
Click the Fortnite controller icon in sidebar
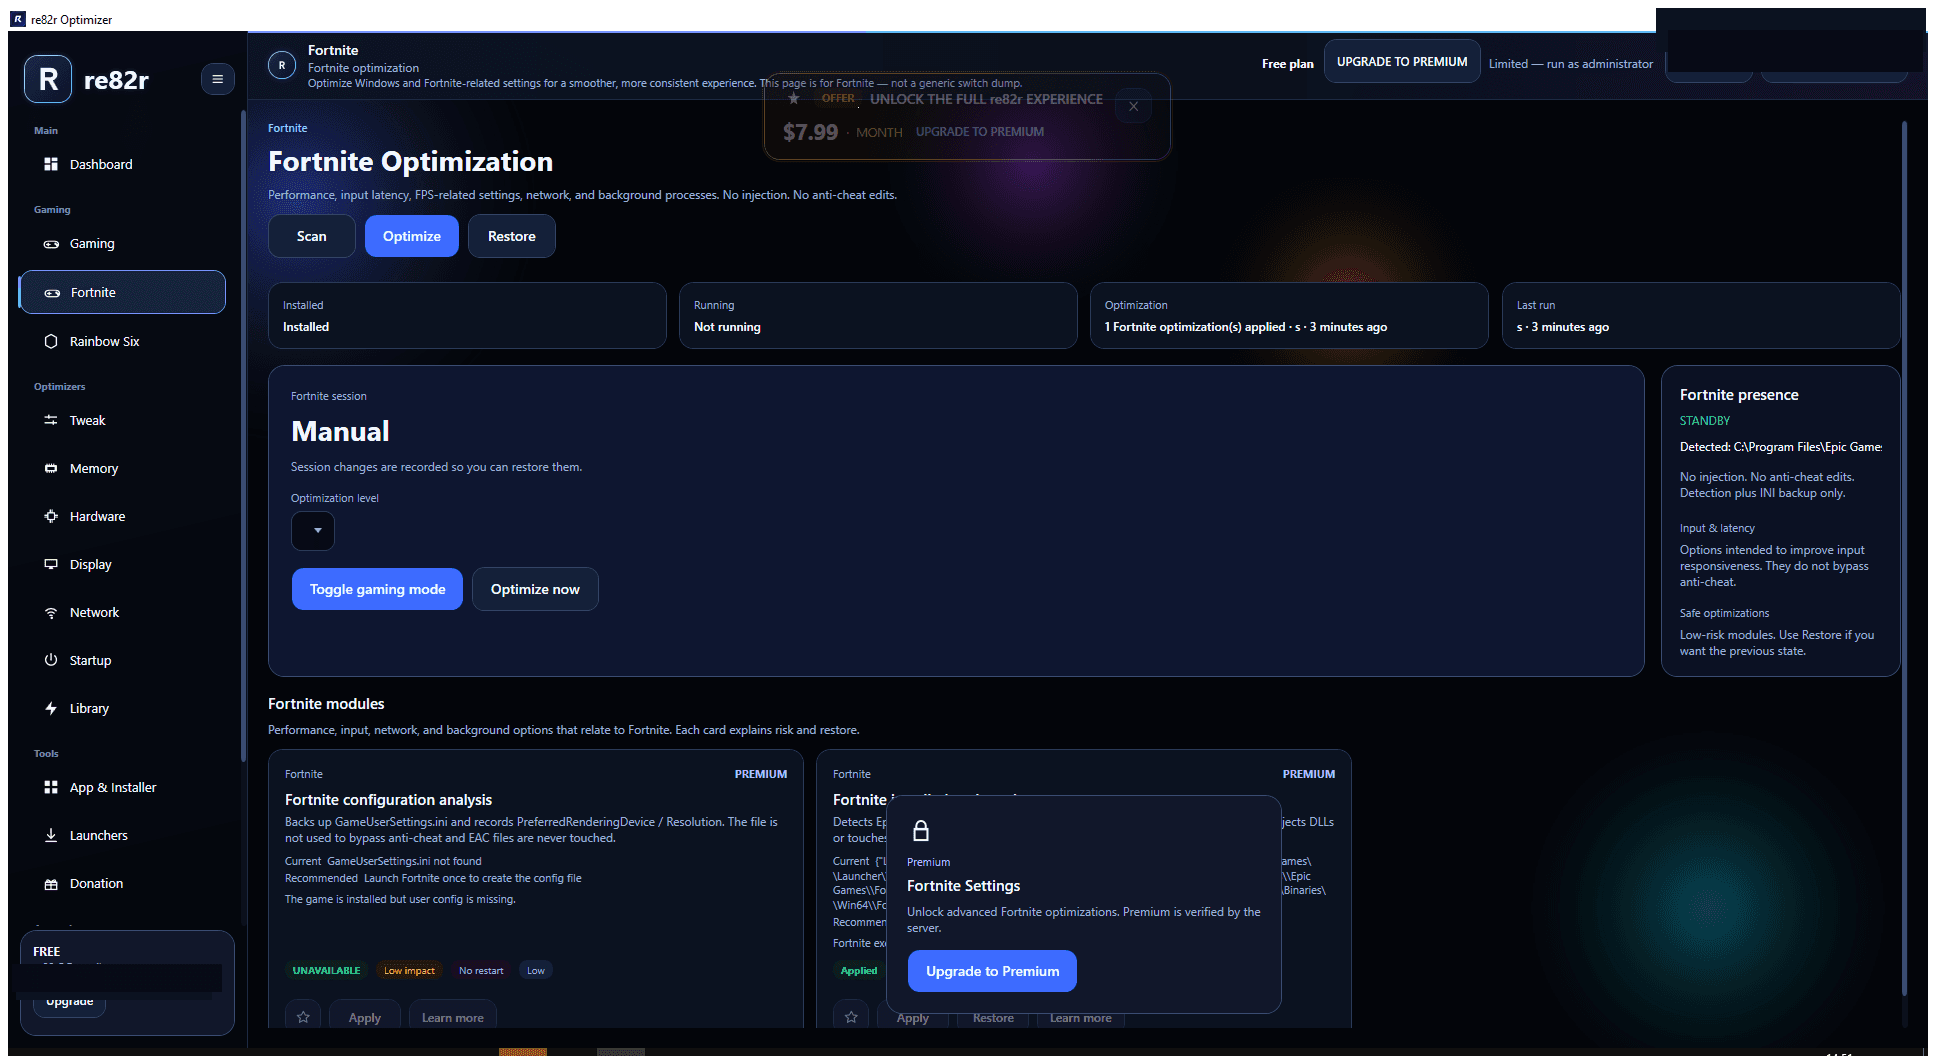pyautogui.click(x=52, y=293)
